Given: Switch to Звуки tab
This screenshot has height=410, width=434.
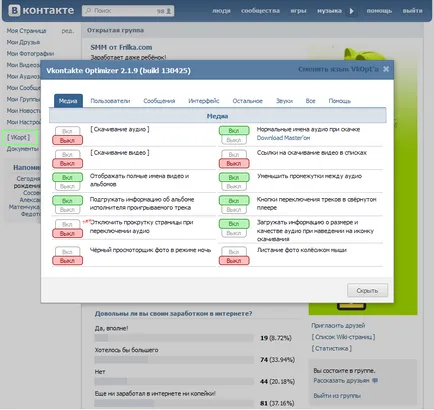Looking at the screenshot, I should pyautogui.click(x=284, y=101).
